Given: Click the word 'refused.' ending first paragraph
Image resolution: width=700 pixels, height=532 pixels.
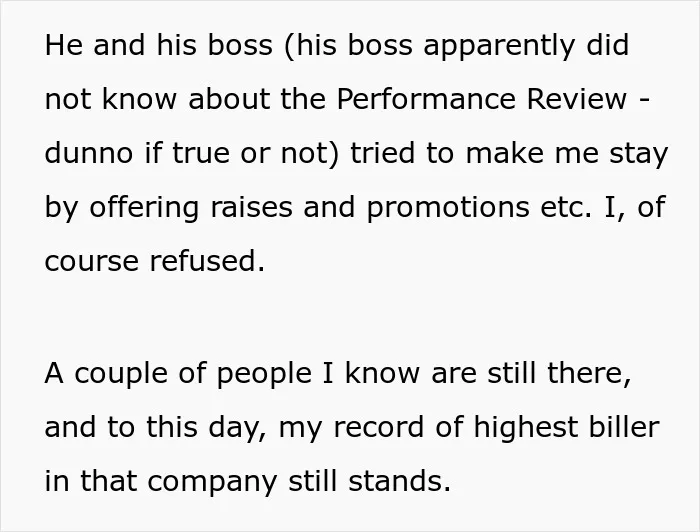Looking at the screenshot, I should pos(207,261).
